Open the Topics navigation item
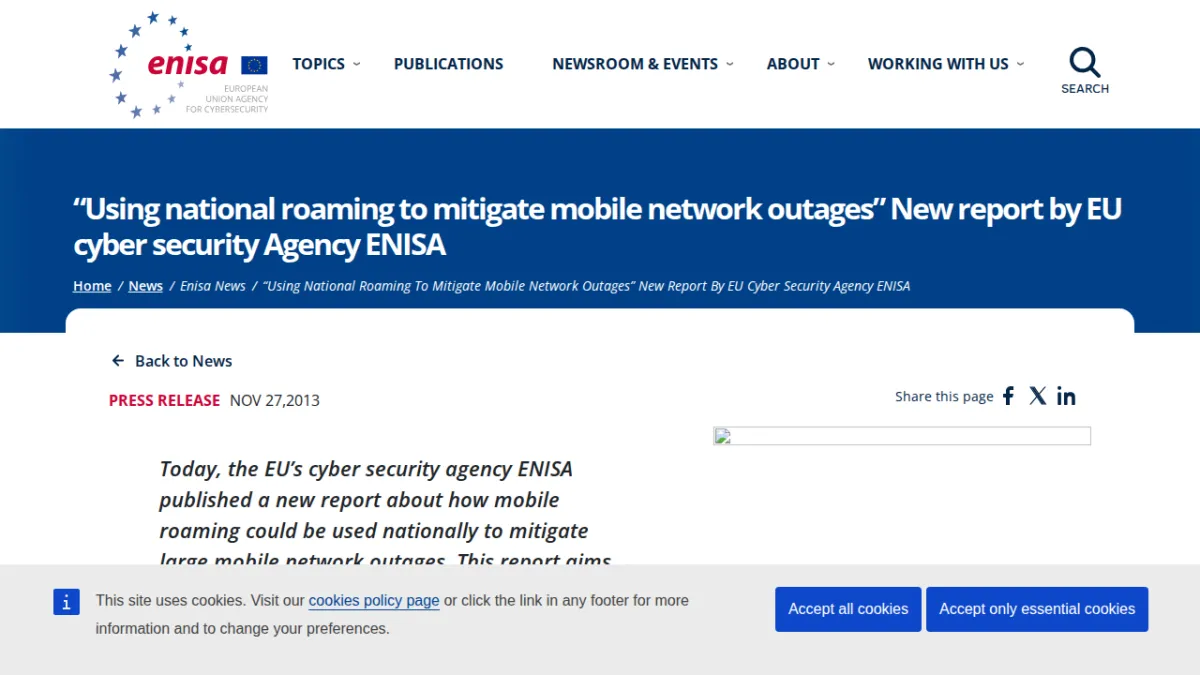This screenshot has width=1200, height=675. point(318,64)
